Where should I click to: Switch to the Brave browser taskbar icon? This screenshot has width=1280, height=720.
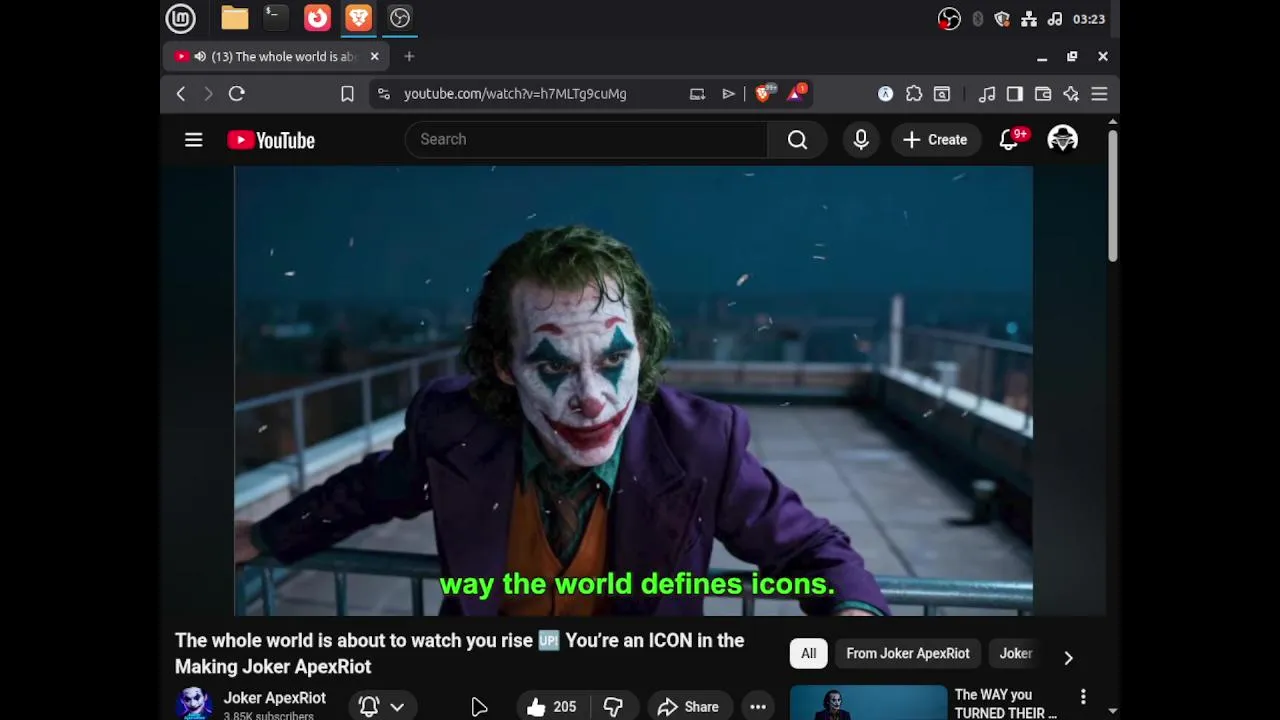coord(358,18)
